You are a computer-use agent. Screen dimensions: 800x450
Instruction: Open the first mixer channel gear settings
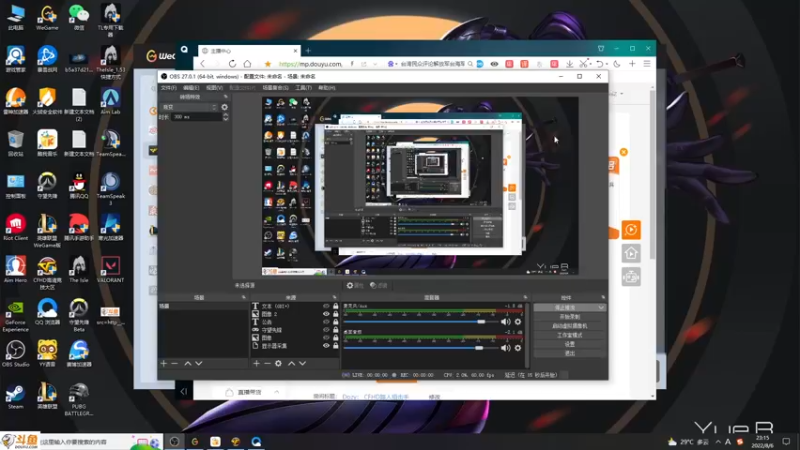[518, 322]
